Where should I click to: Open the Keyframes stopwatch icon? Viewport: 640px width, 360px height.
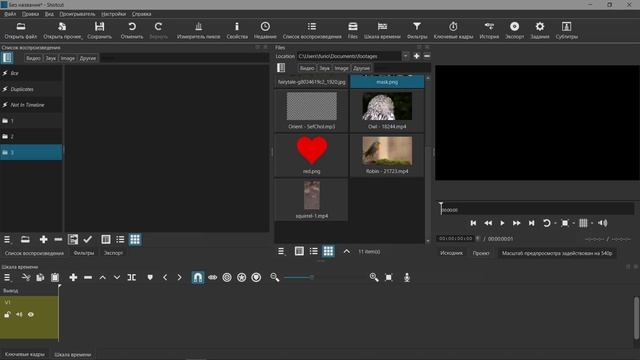[x=453, y=27]
